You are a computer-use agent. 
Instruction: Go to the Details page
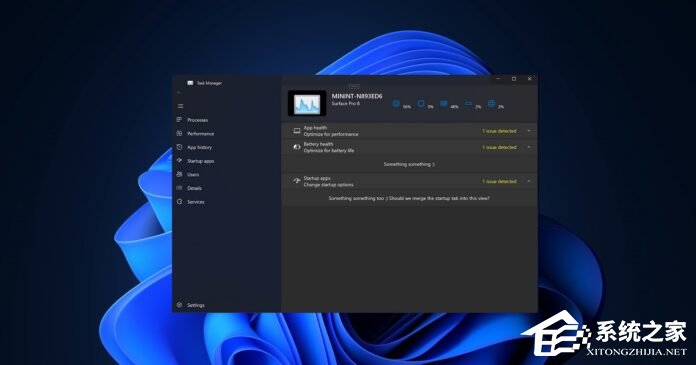pyautogui.click(x=190, y=188)
